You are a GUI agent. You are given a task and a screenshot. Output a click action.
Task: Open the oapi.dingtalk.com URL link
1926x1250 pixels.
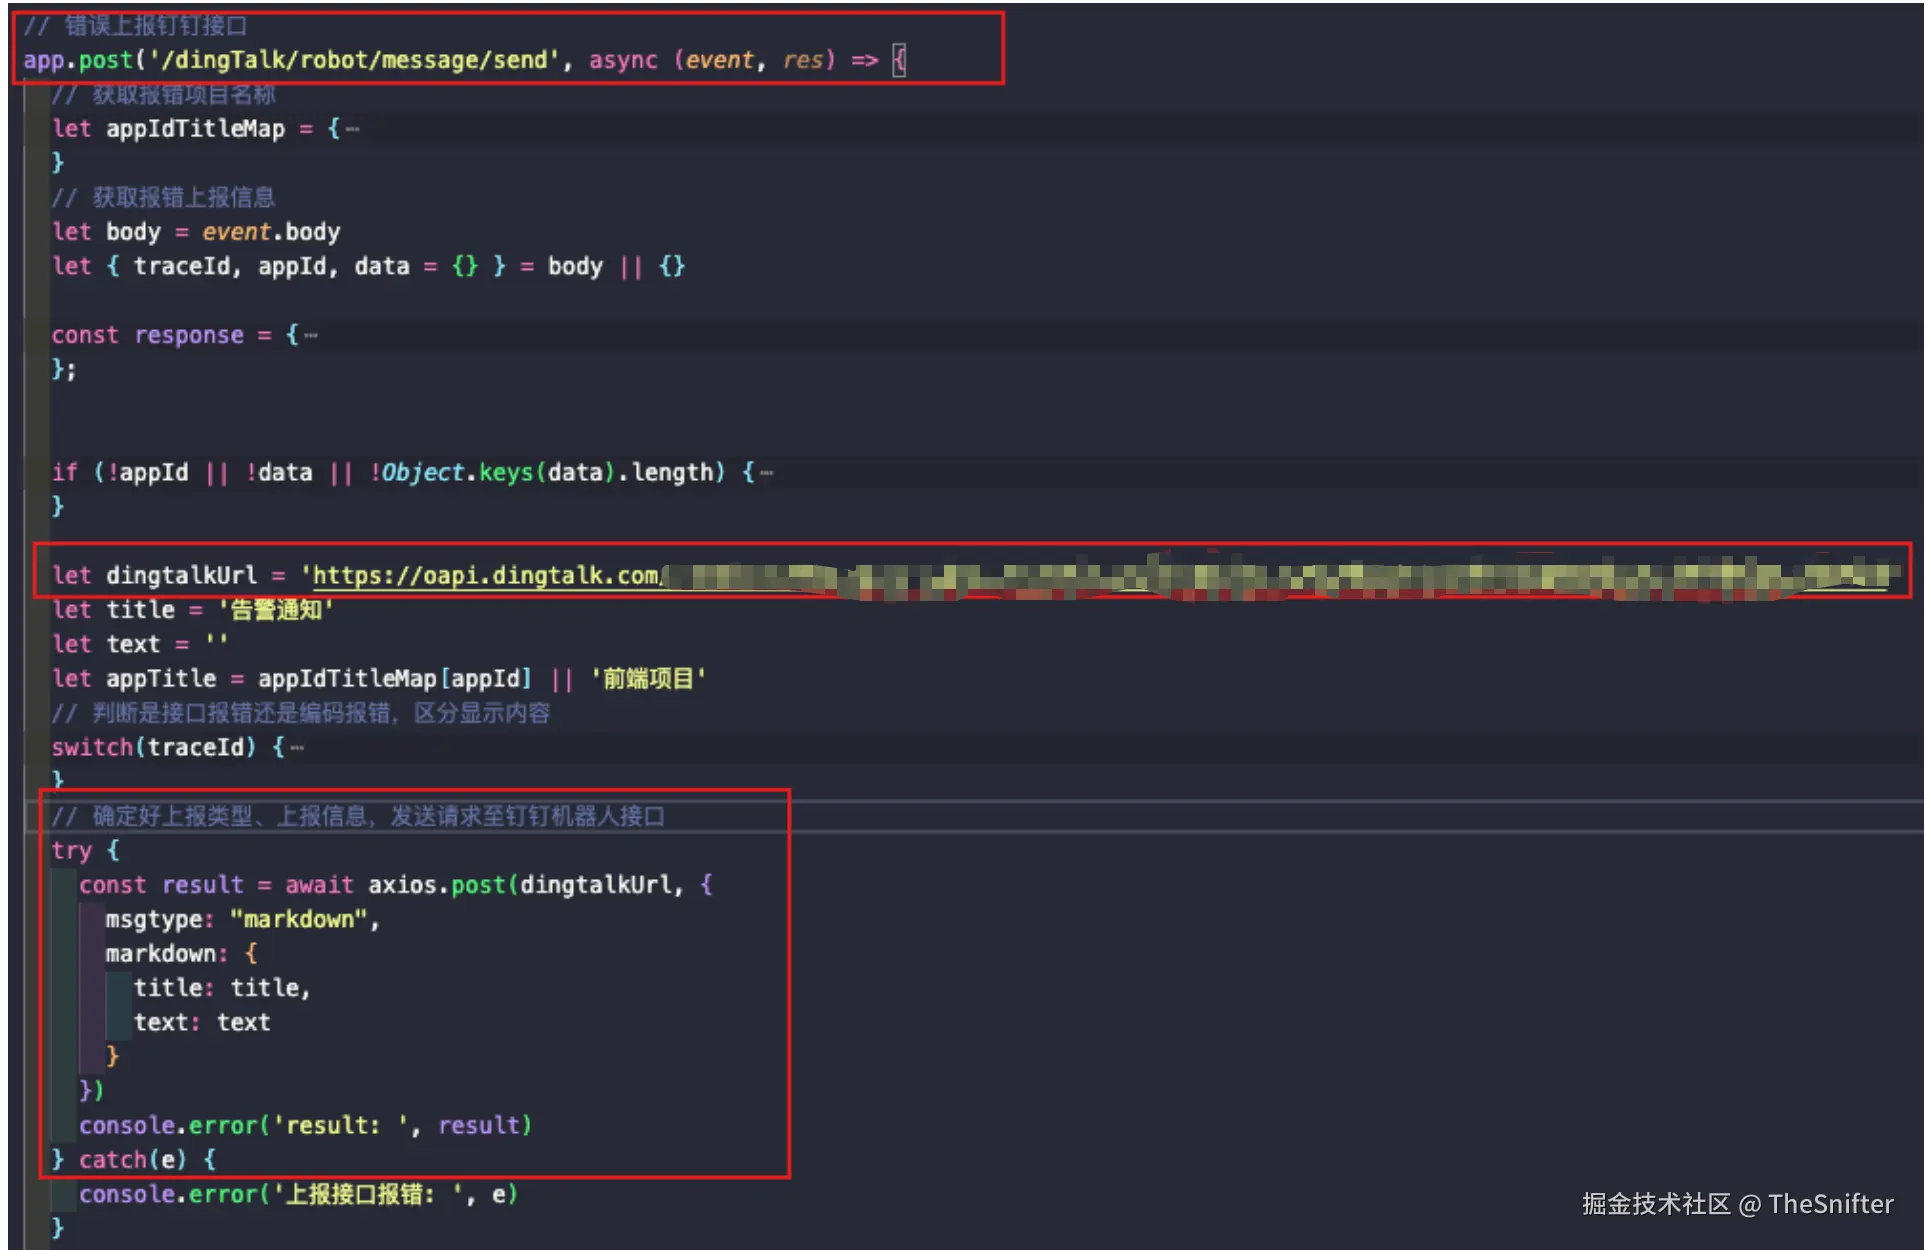(x=486, y=576)
